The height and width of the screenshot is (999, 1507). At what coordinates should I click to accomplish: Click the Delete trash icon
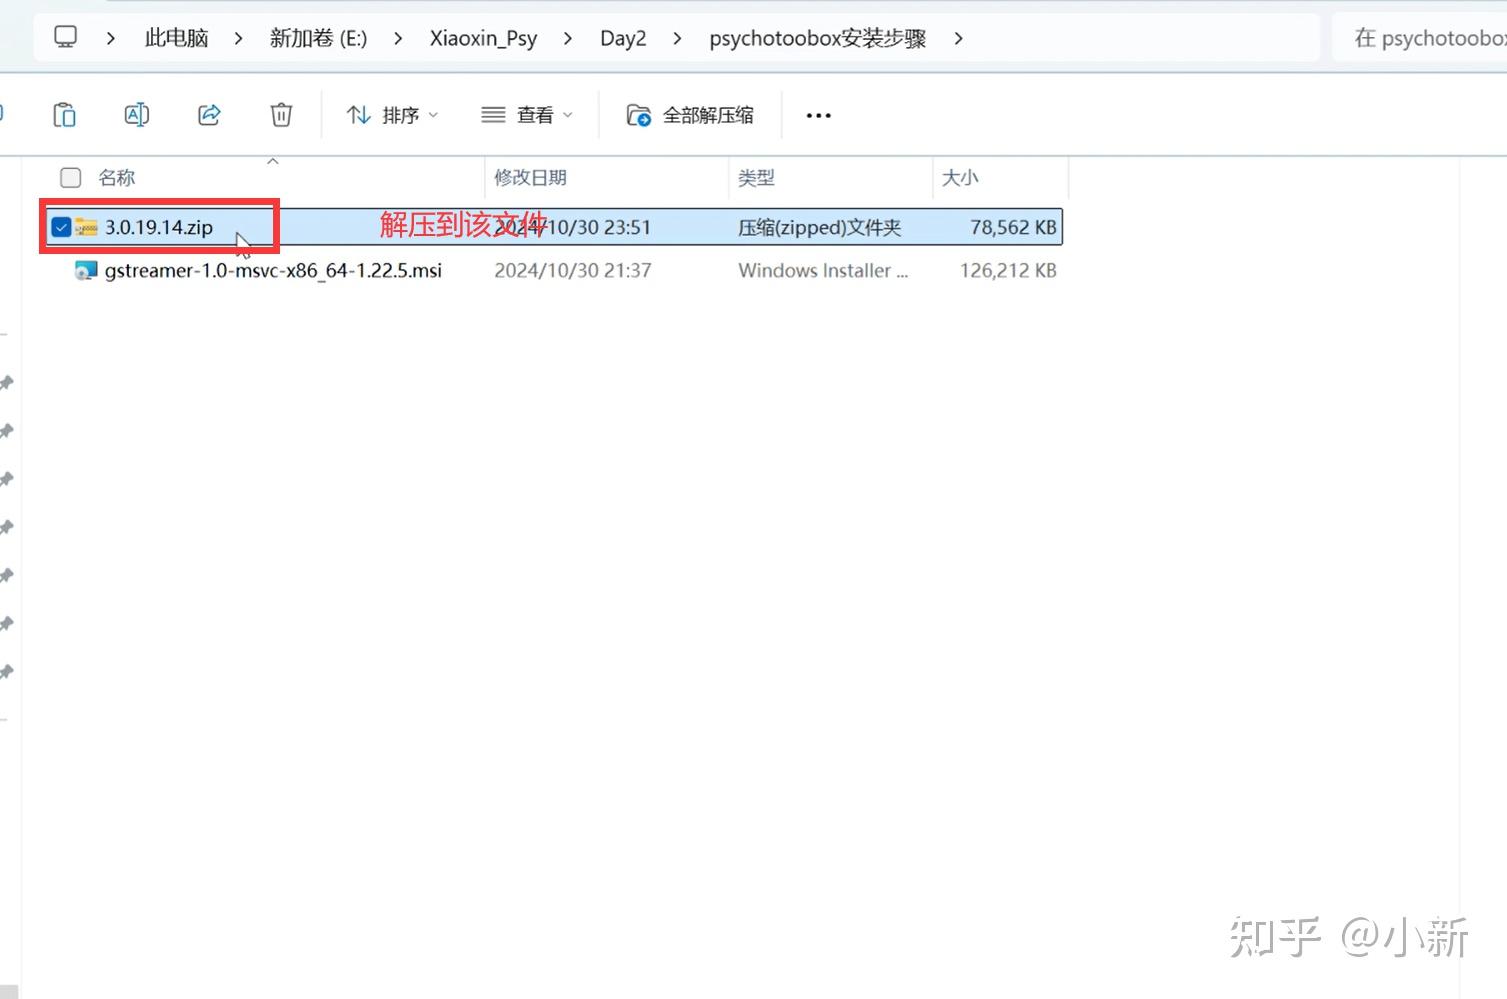click(x=280, y=114)
